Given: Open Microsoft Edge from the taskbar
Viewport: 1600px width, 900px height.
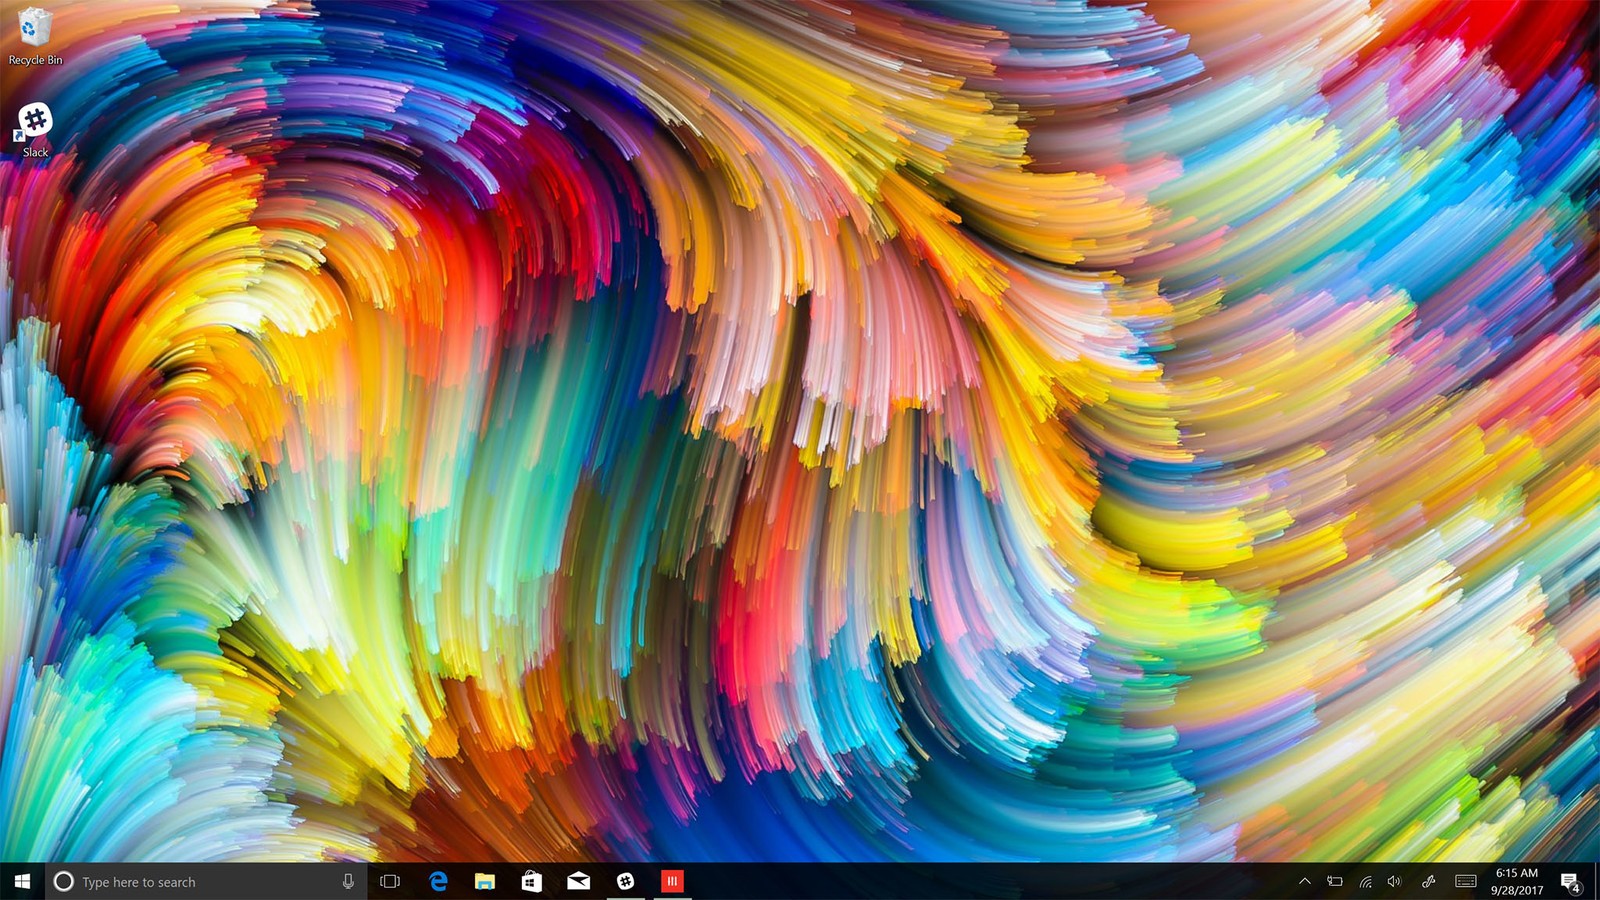Looking at the screenshot, I should (437, 881).
